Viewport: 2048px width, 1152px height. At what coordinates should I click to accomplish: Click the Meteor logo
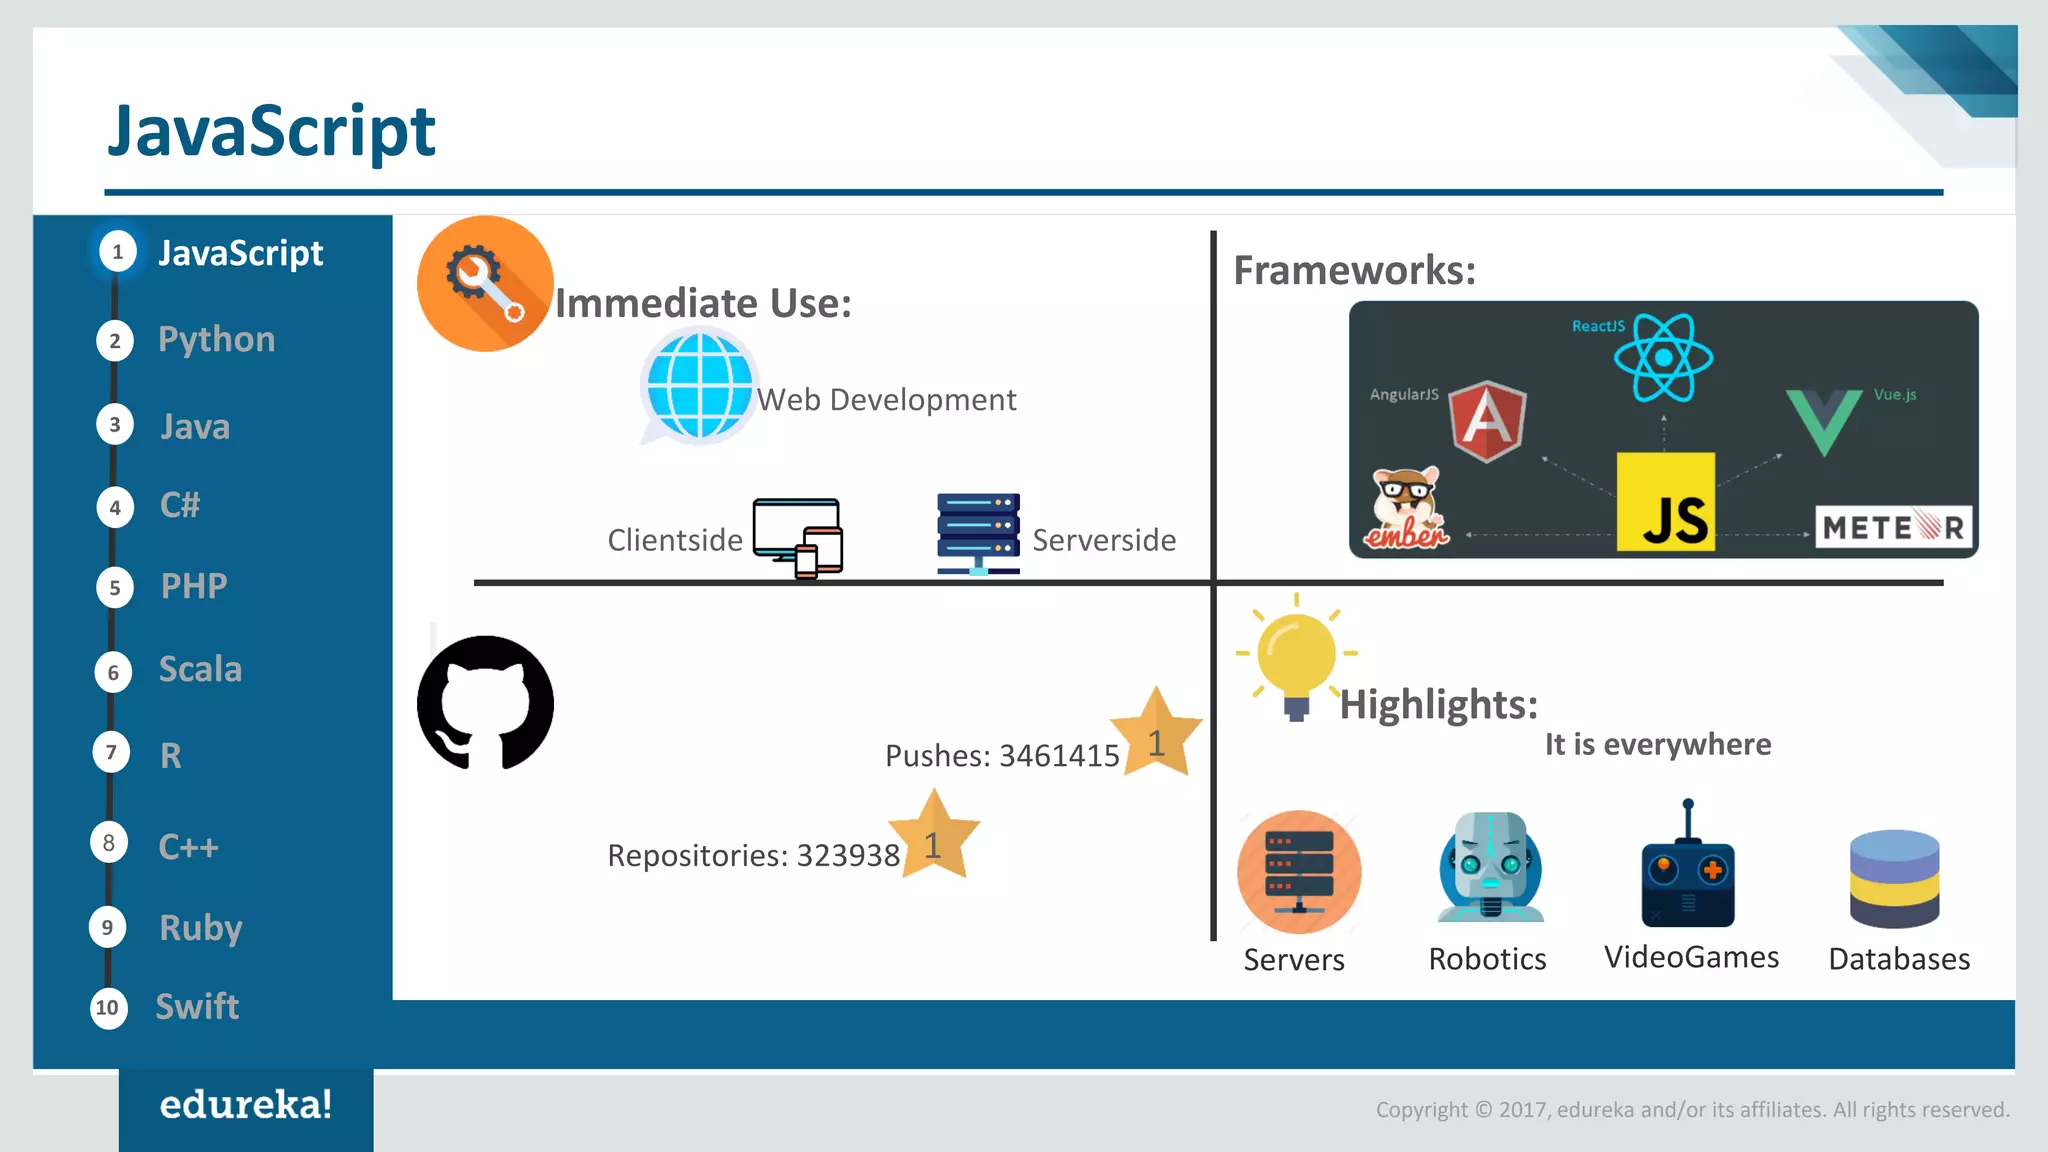[x=1893, y=527]
